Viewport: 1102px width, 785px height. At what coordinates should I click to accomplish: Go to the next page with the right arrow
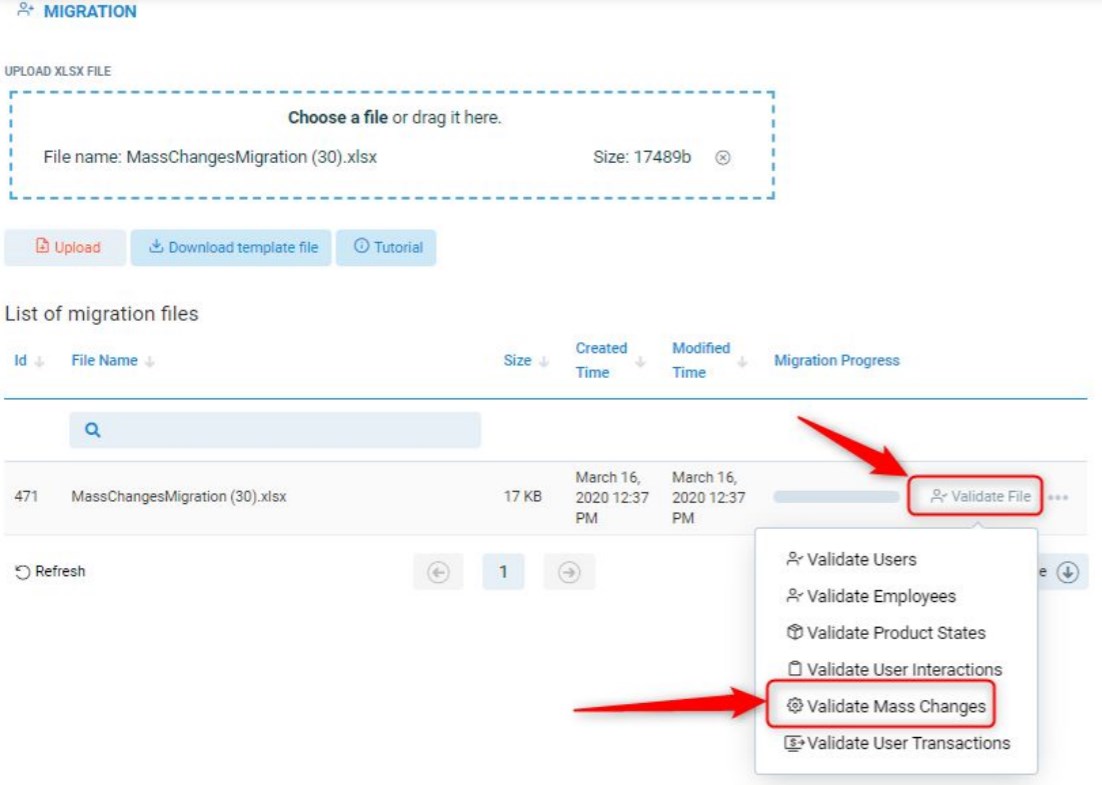569,572
